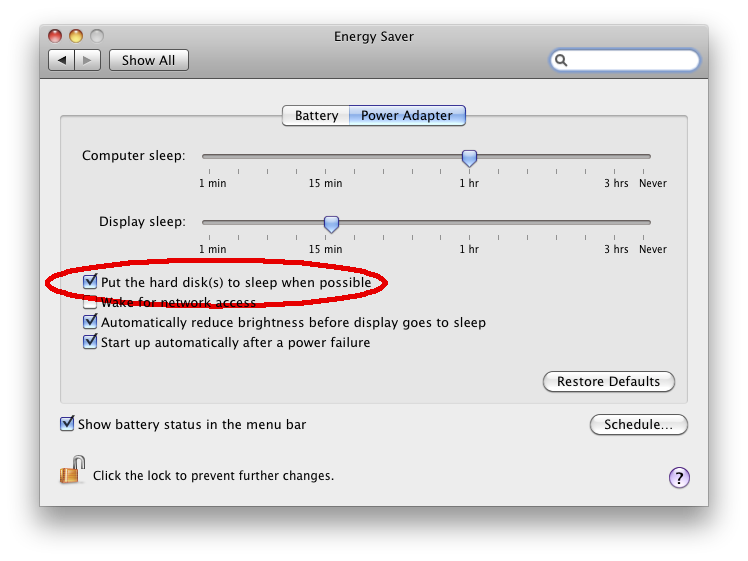Enable Wake for network access
The image size is (748, 561).
click(x=90, y=302)
